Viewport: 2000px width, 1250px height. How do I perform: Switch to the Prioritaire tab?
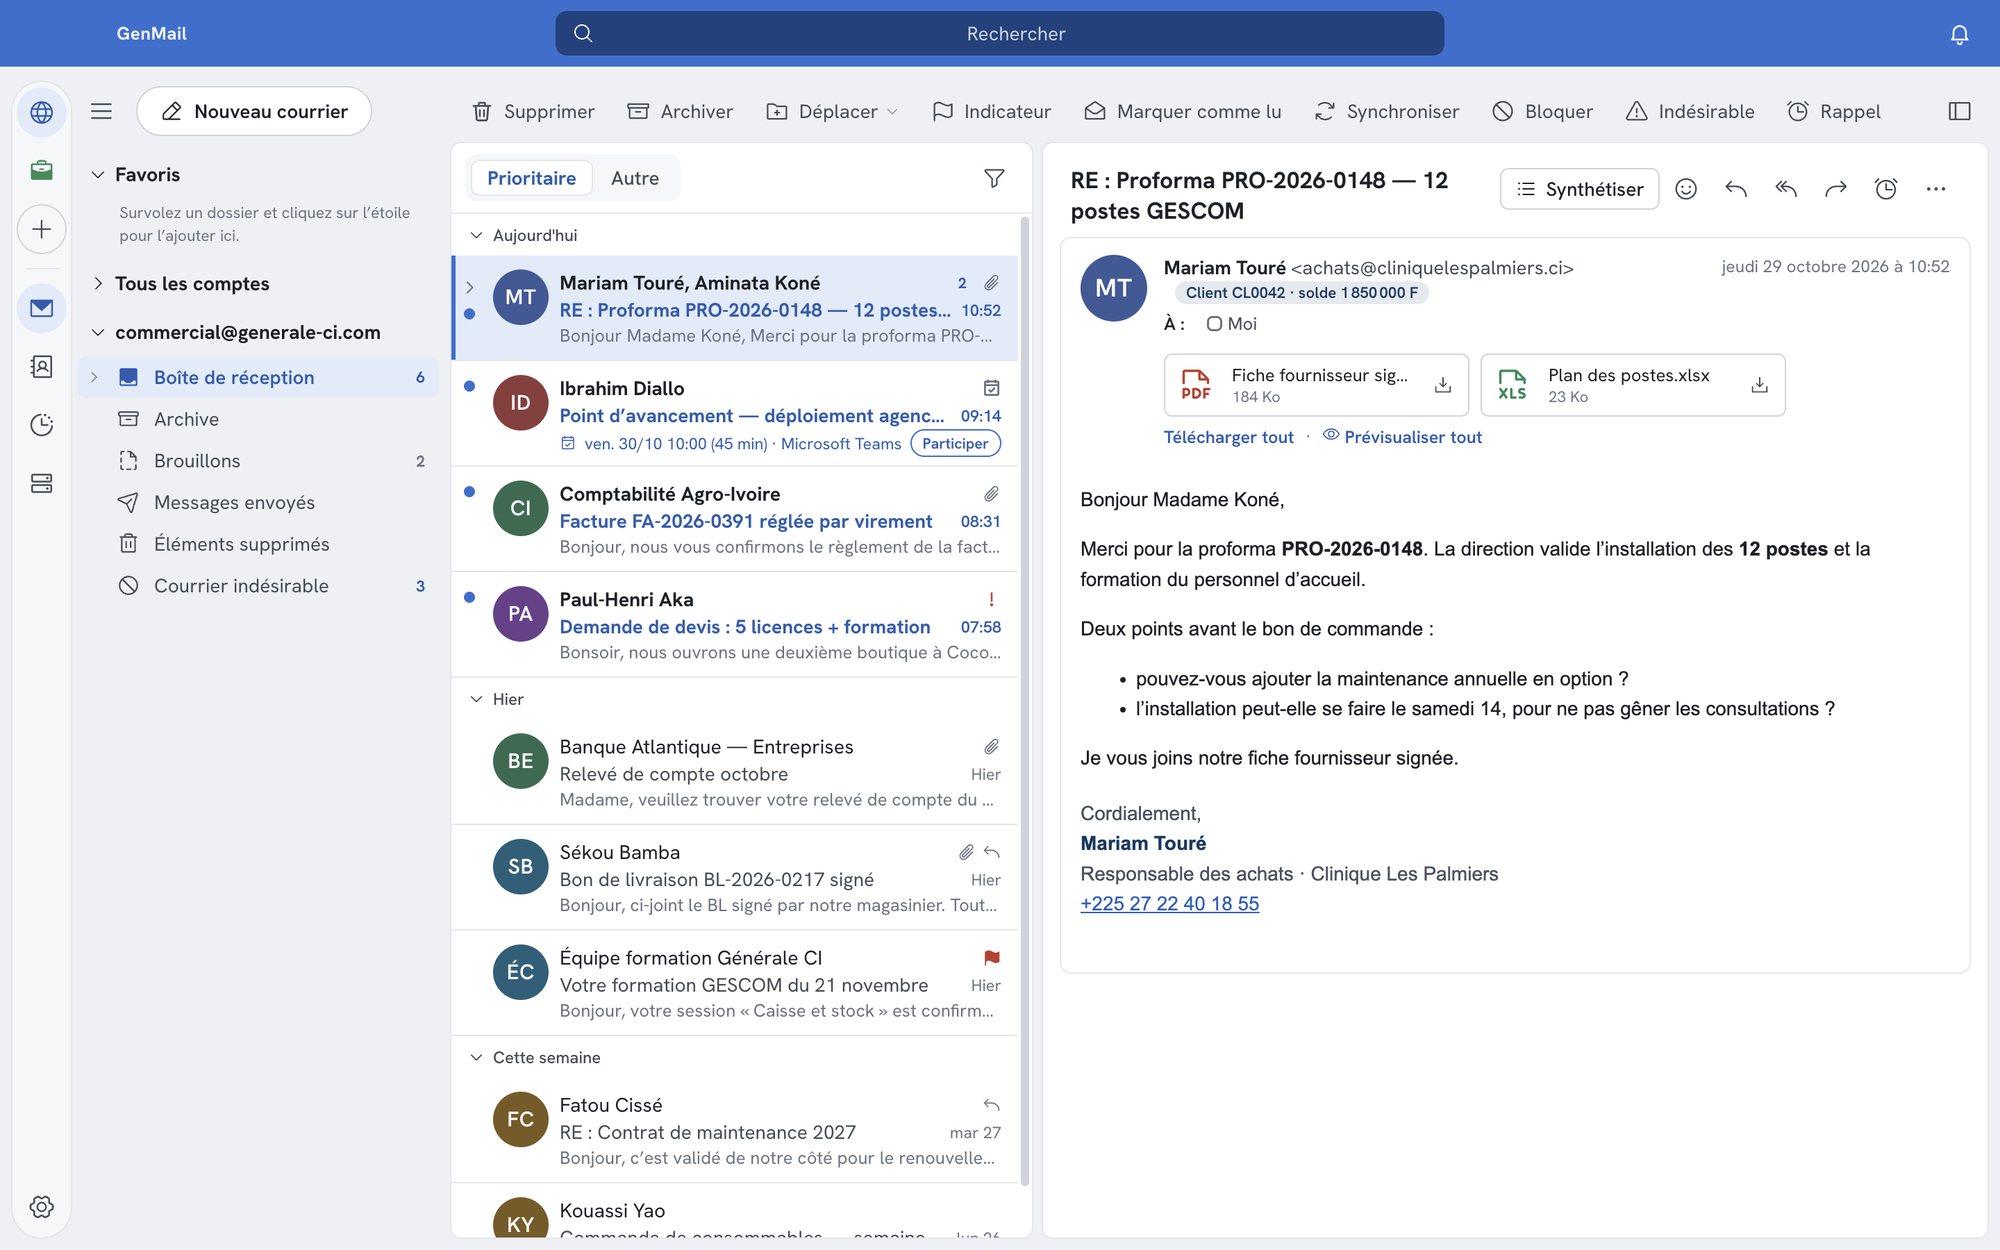coord(531,178)
